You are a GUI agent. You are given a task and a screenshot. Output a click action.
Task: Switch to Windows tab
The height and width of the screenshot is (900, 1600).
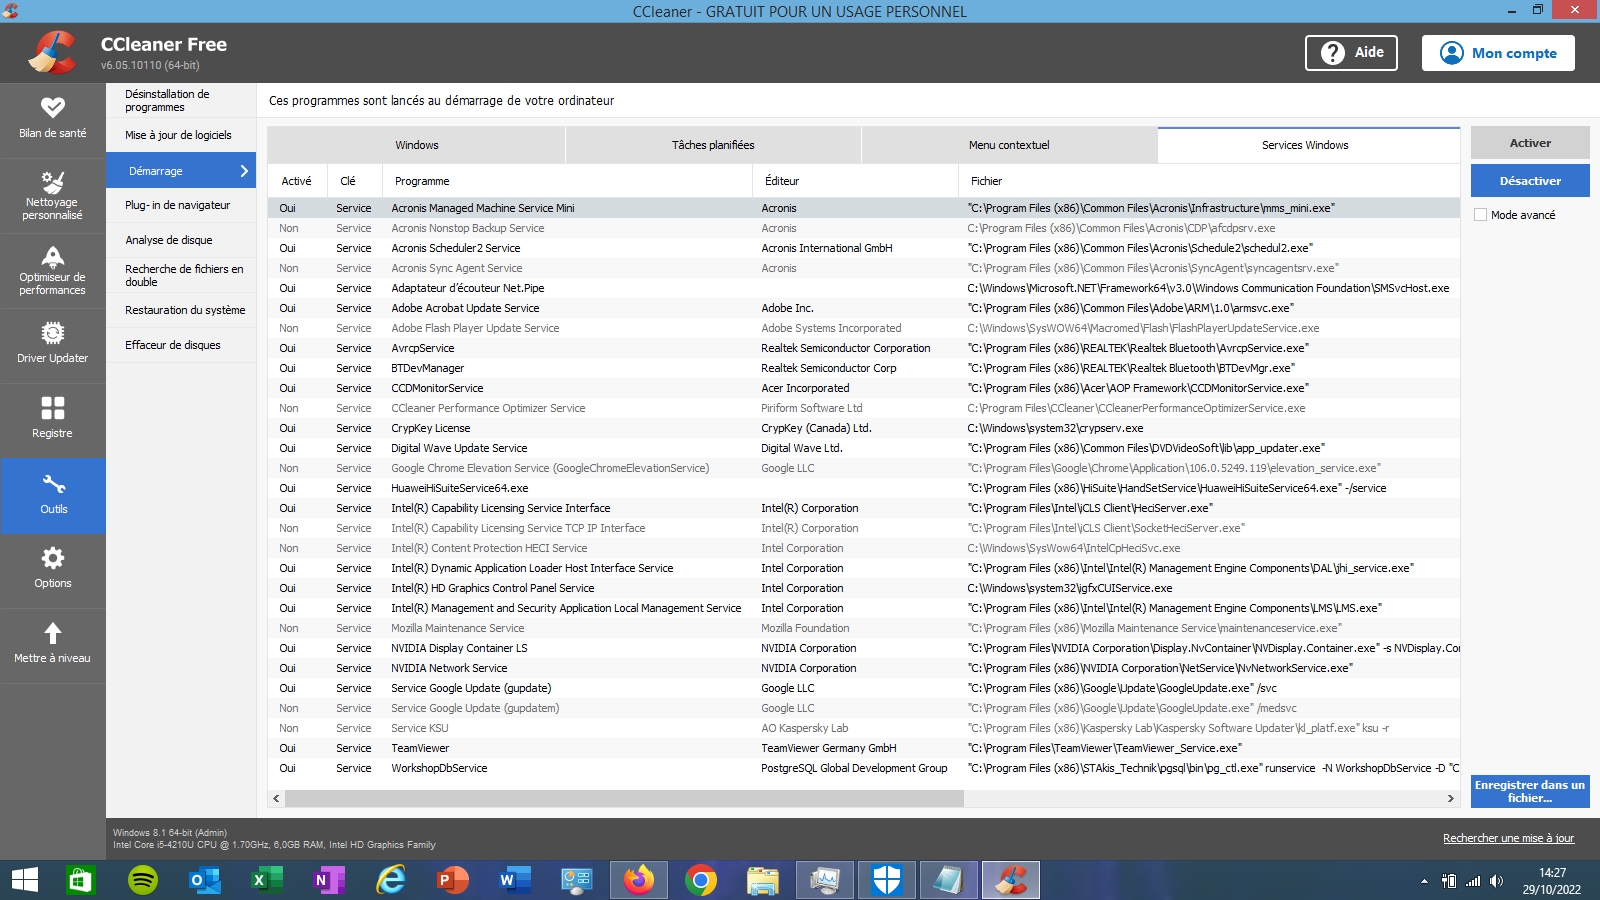416,145
